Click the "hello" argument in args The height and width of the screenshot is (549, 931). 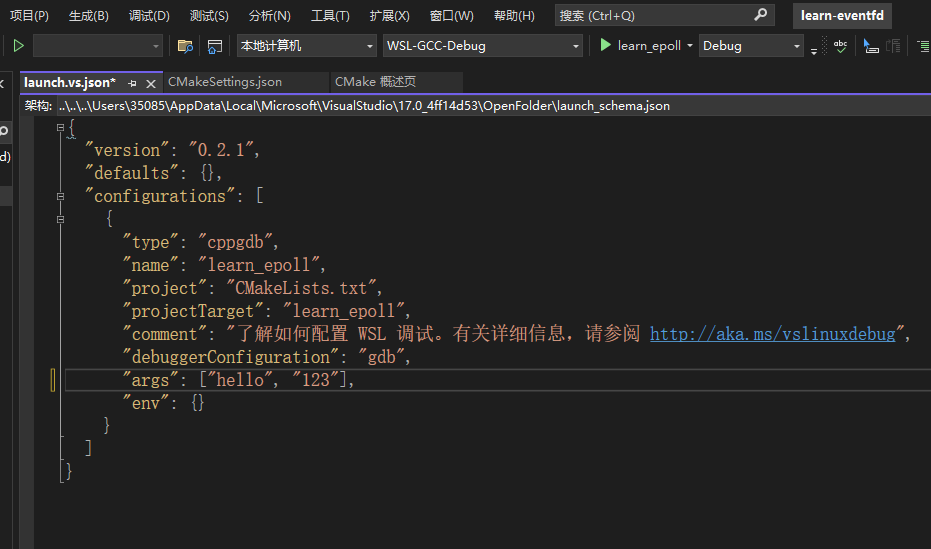(240, 380)
